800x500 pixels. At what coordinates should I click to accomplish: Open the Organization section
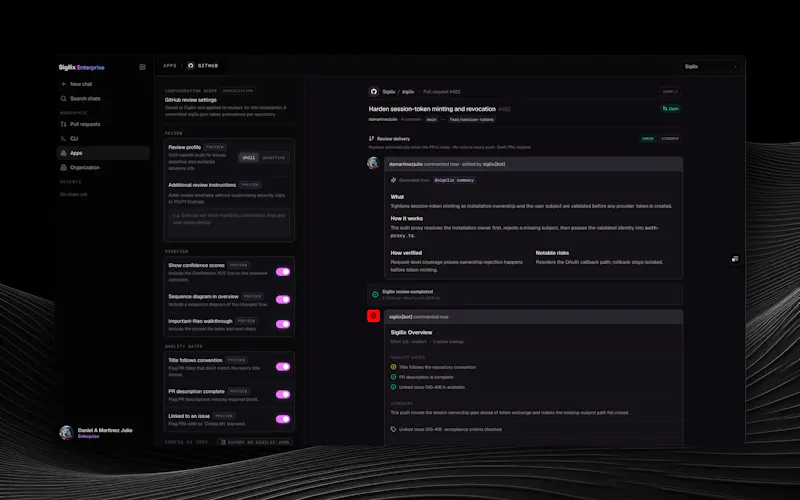coord(103,167)
